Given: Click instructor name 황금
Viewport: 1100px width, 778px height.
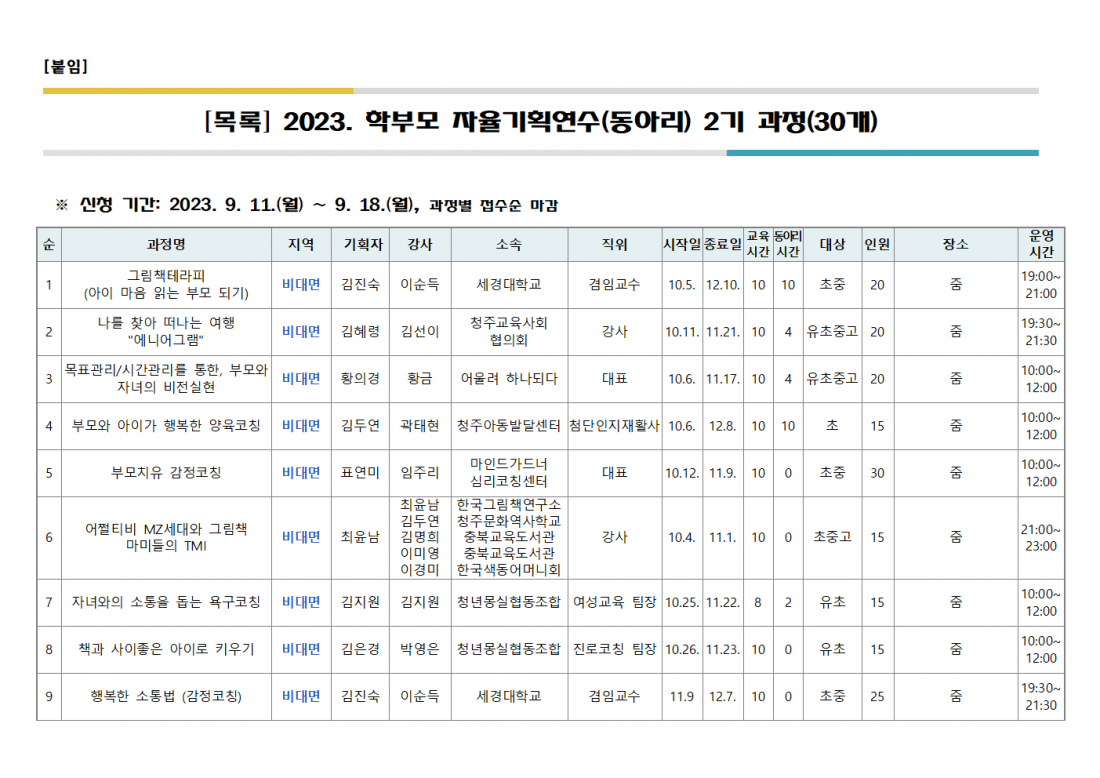Looking at the screenshot, I should (420, 379).
